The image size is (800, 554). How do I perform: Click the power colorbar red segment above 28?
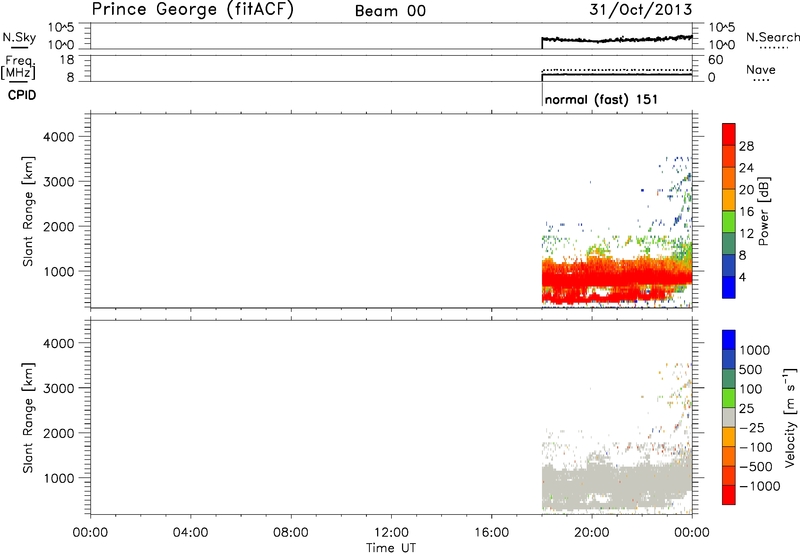(729, 134)
